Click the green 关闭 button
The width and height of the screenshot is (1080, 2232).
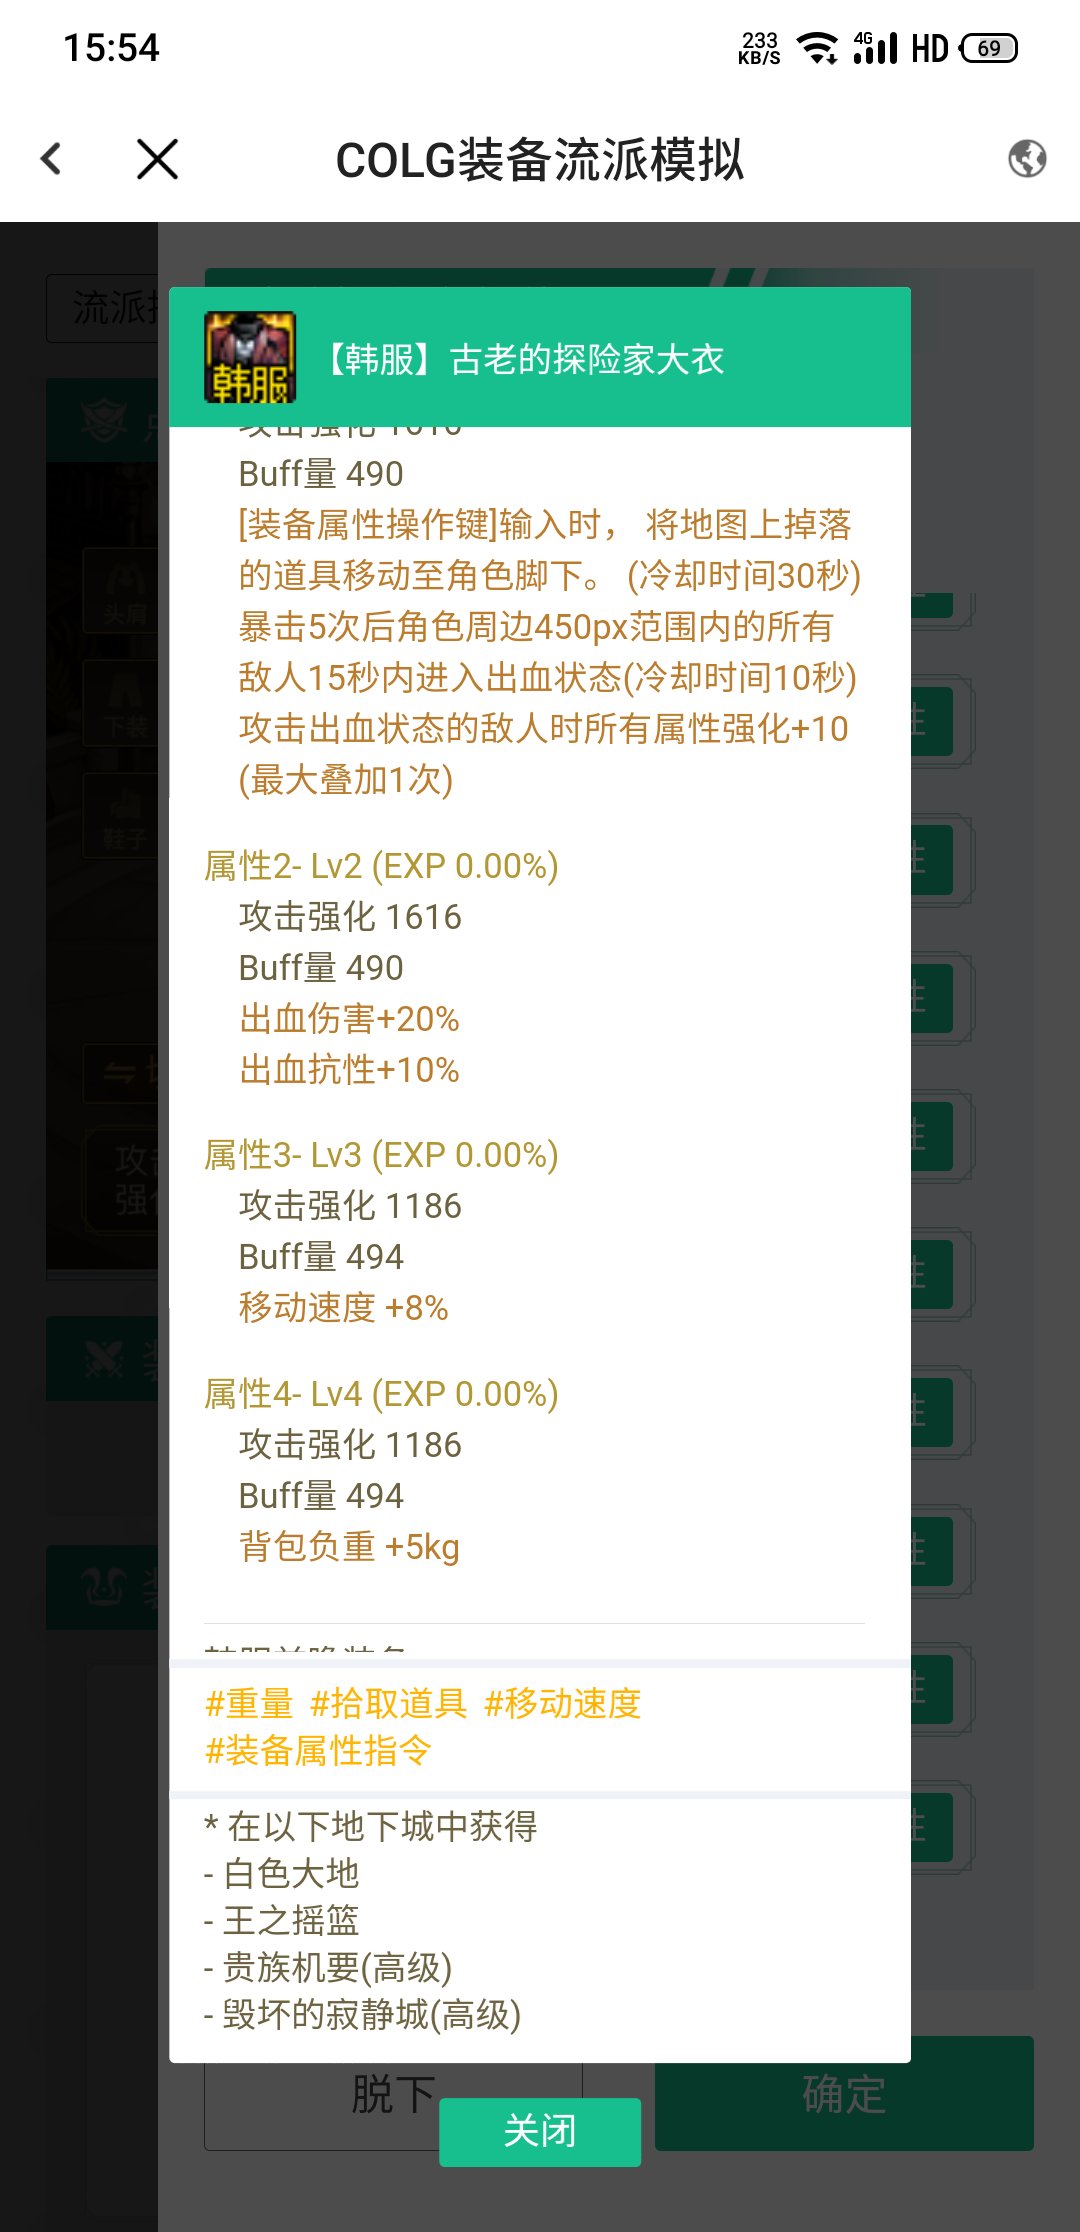[x=540, y=2132]
